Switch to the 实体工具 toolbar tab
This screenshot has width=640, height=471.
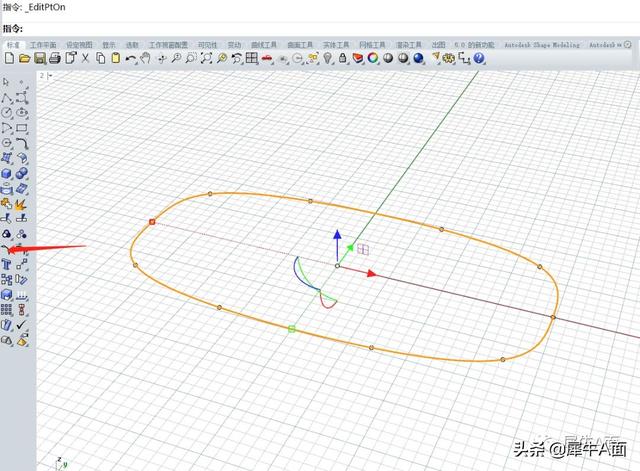pos(336,44)
